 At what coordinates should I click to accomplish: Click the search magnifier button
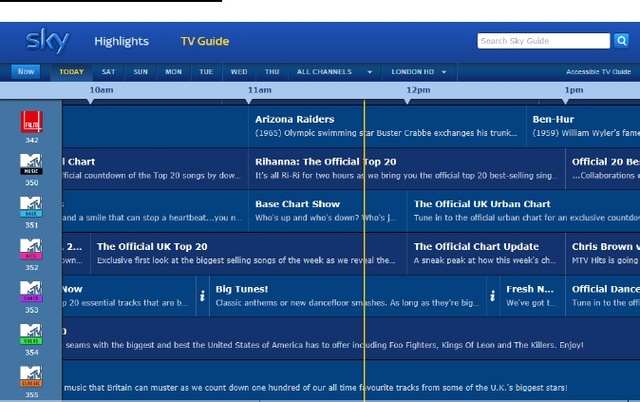[x=621, y=41]
